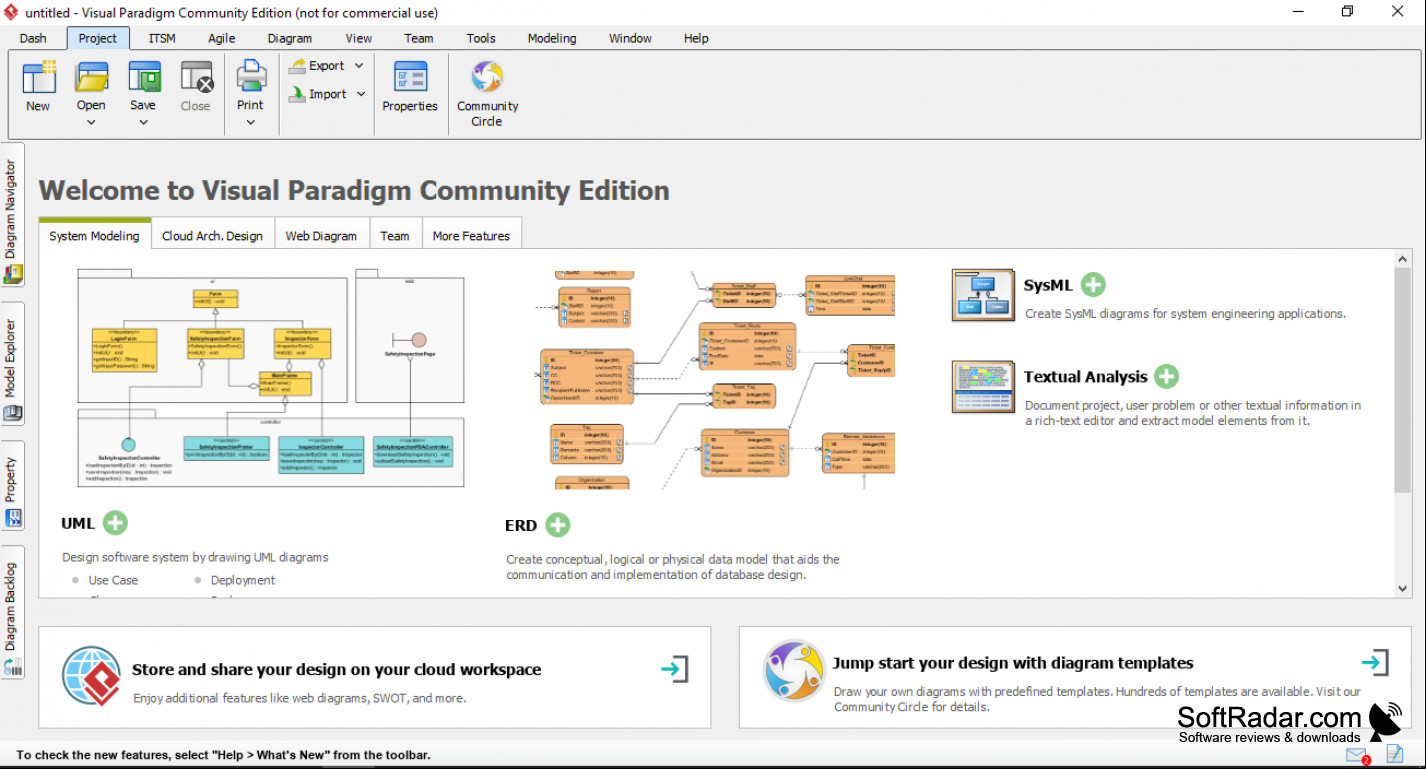The width and height of the screenshot is (1426, 769).
Task: Click the SysML diagram icon
Action: pos(983,295)
